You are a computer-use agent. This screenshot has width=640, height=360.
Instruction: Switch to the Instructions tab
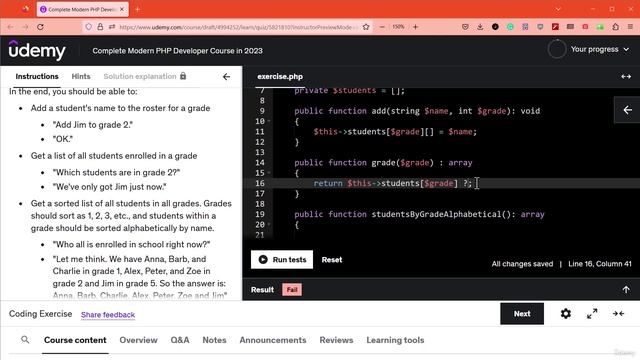coord(37,76)
